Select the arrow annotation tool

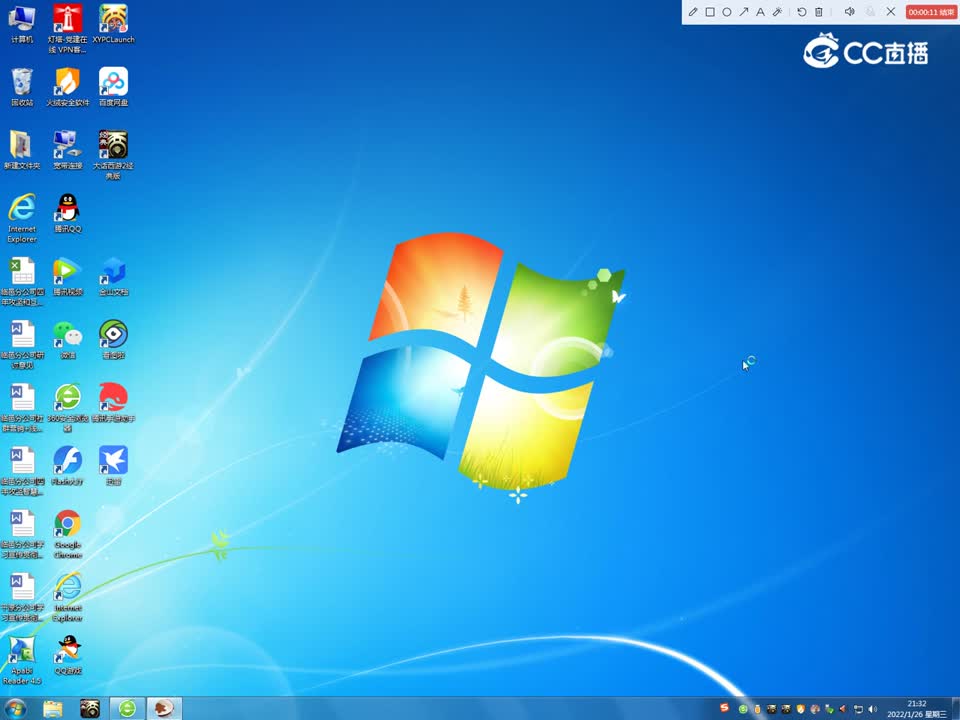click(743, 12)
